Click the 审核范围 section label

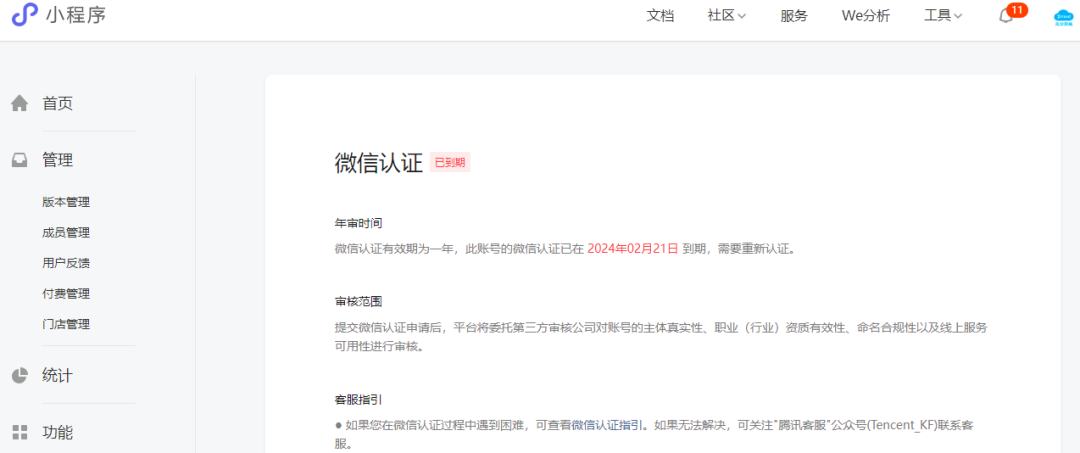(358, 302)
